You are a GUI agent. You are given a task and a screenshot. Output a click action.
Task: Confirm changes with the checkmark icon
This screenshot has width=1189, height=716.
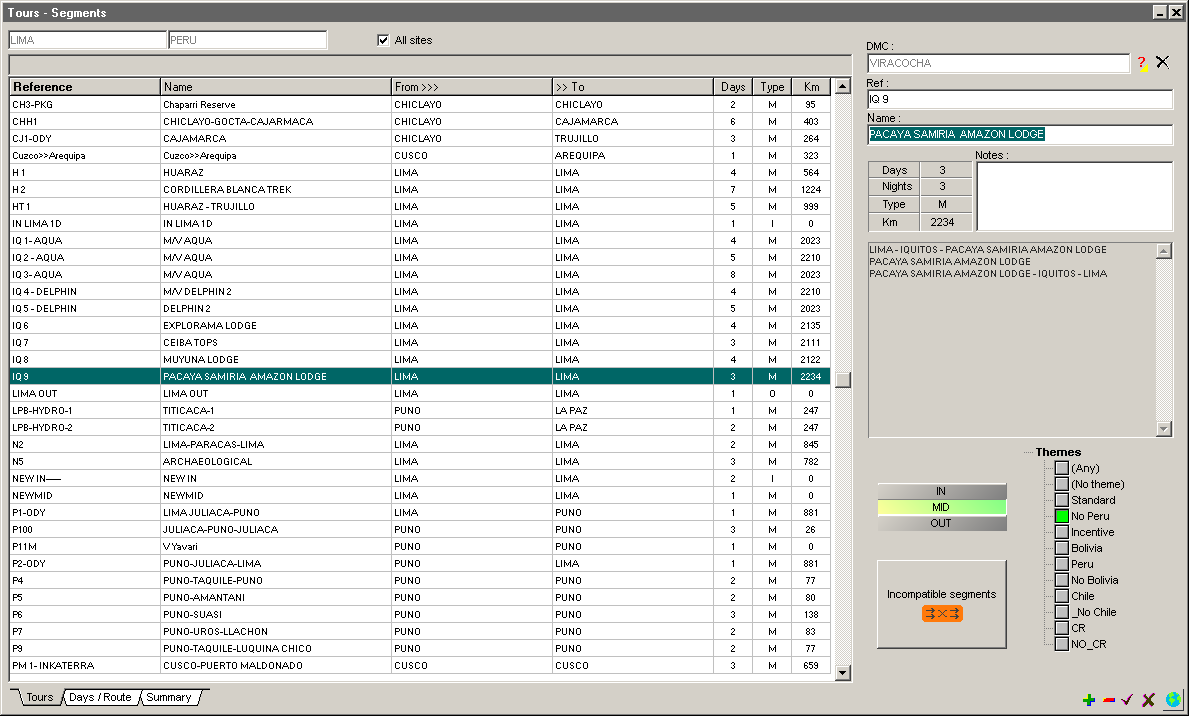point(1127,700)
